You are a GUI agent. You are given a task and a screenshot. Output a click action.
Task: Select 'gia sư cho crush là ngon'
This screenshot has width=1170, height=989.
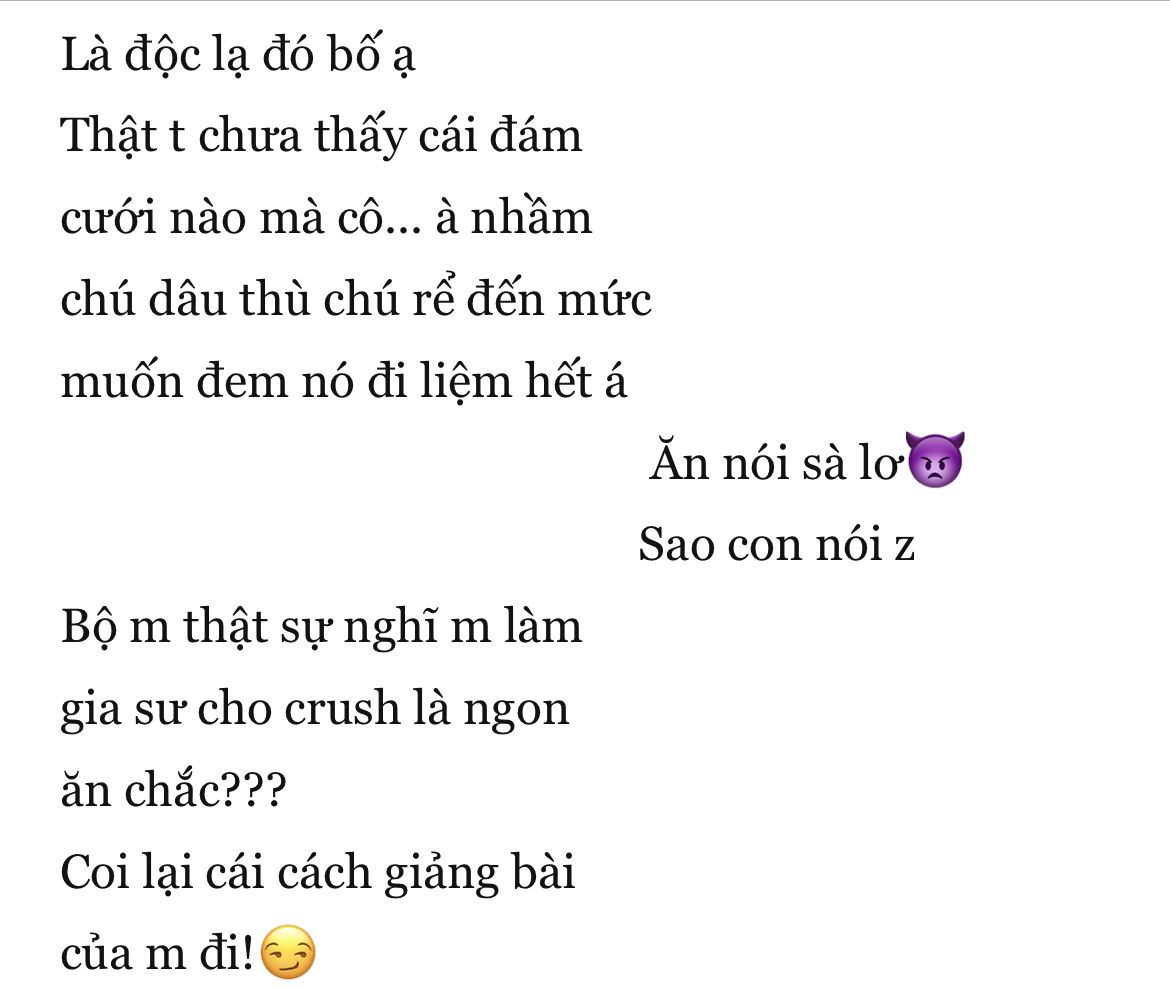314,708
